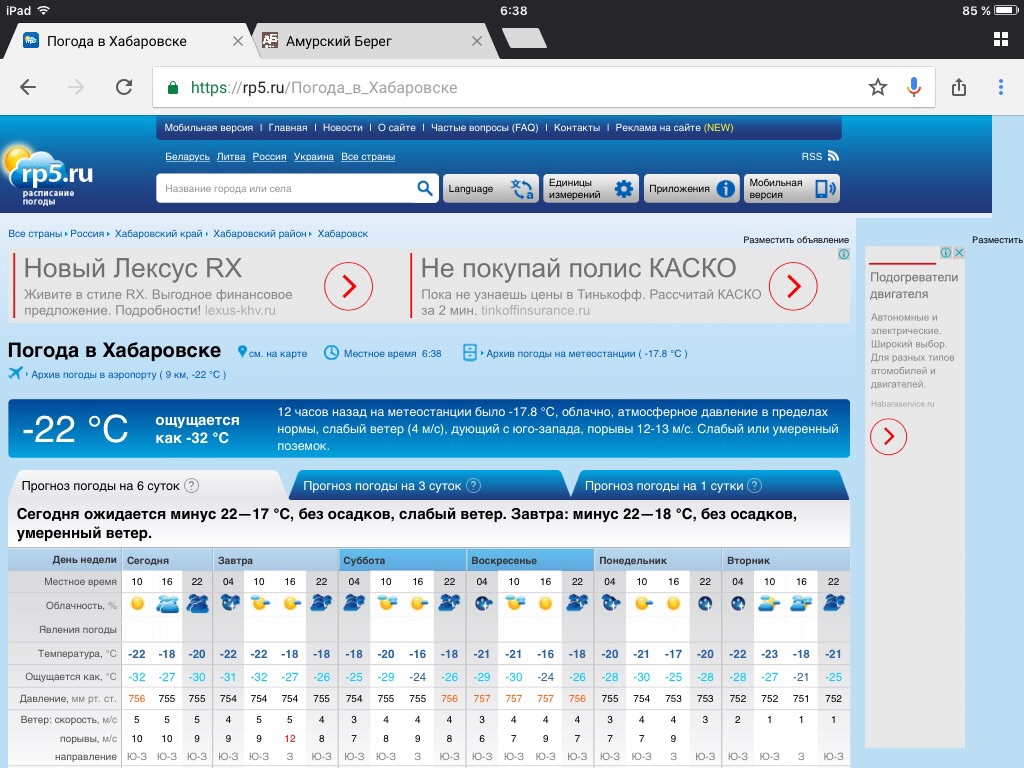Click Хабаровский район breadcrumb
The width and height of the screenshot is (1024, 768).
point(259,234)
